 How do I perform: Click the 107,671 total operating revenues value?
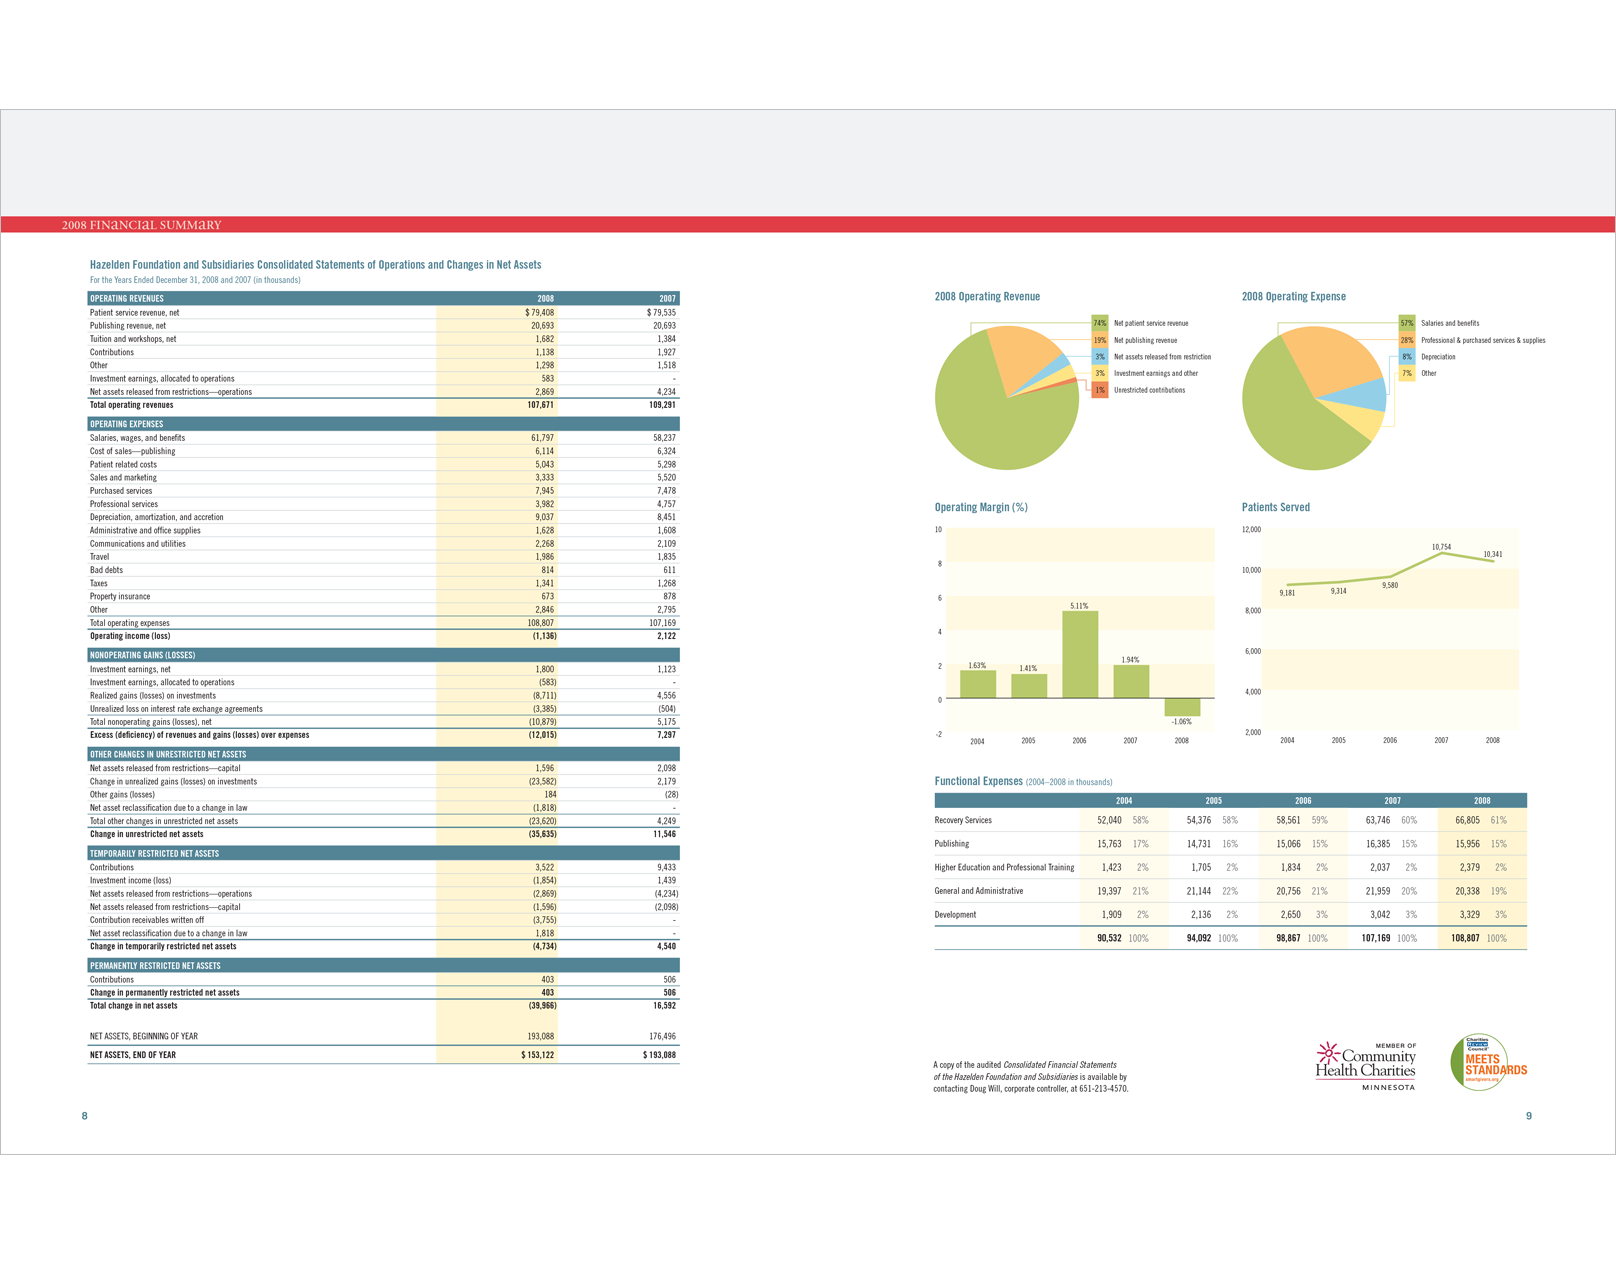click(x=540, y=405)
